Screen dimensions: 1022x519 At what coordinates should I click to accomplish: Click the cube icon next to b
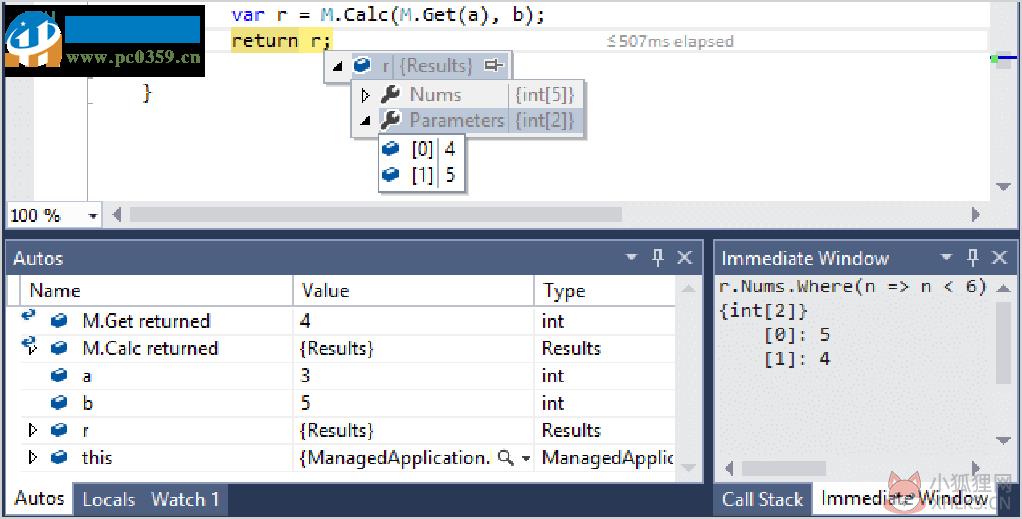(59, 403)
